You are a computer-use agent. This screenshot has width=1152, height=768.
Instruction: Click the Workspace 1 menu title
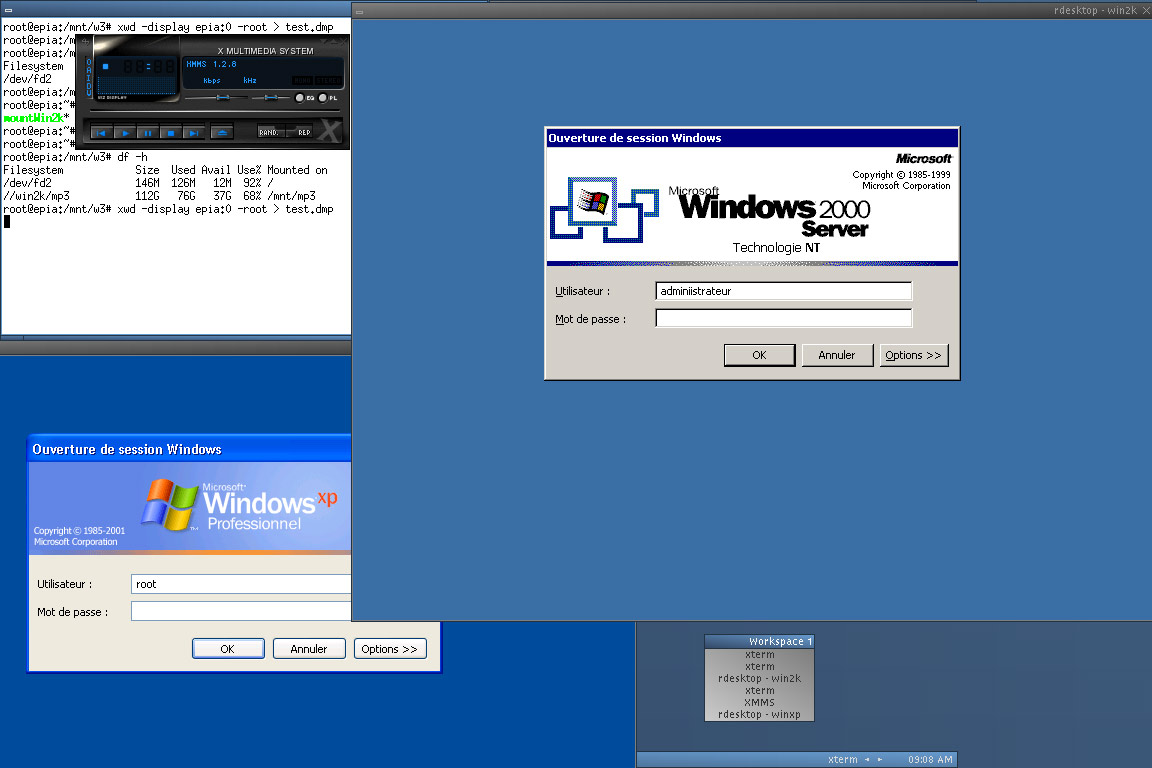(759, 642)
